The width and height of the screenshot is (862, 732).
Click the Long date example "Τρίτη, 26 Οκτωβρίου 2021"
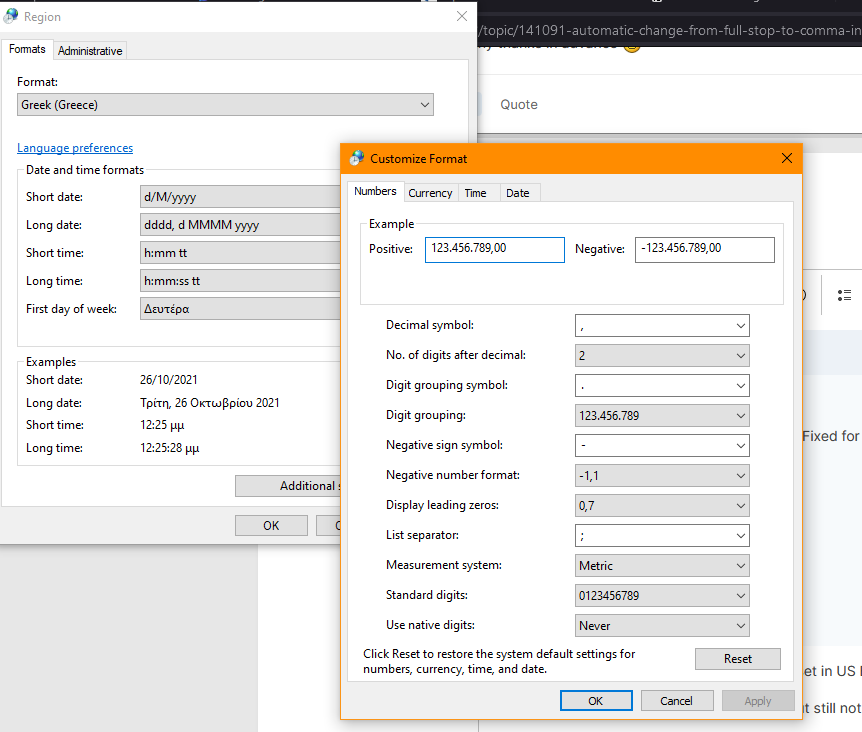point(209,403)
